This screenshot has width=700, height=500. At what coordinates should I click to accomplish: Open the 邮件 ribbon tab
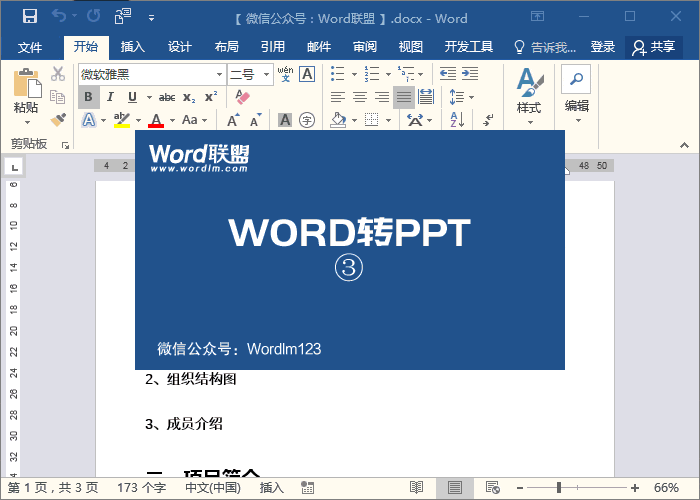point(319,47)
